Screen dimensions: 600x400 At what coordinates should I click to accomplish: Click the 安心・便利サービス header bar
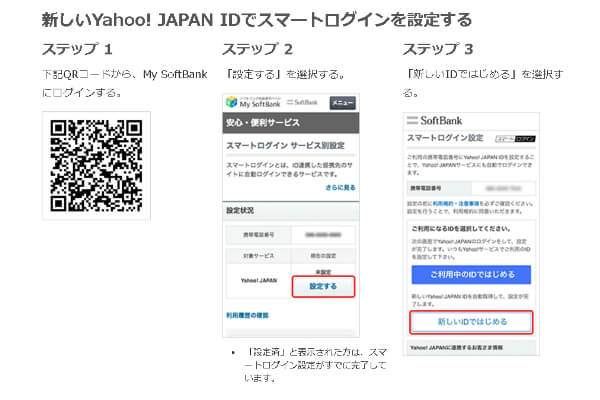[291, 123]
